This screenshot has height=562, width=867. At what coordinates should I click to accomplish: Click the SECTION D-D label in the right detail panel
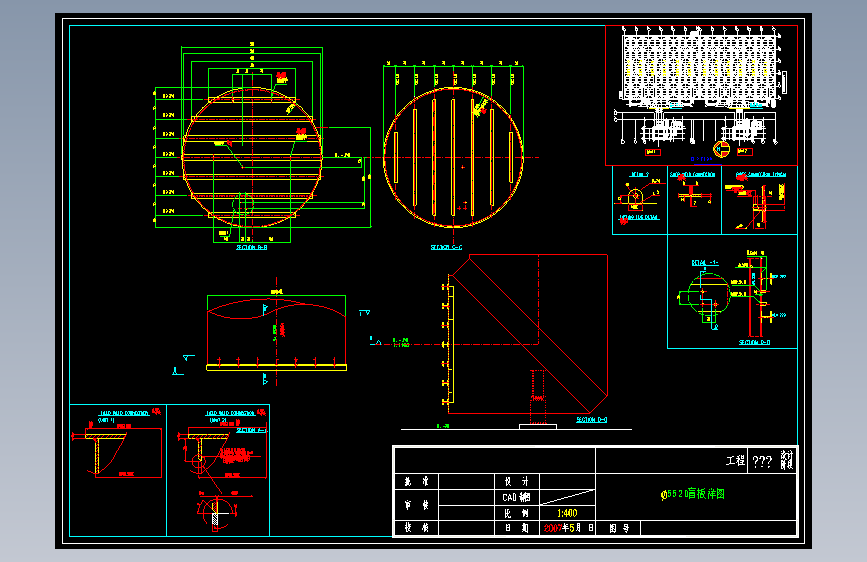754,342
